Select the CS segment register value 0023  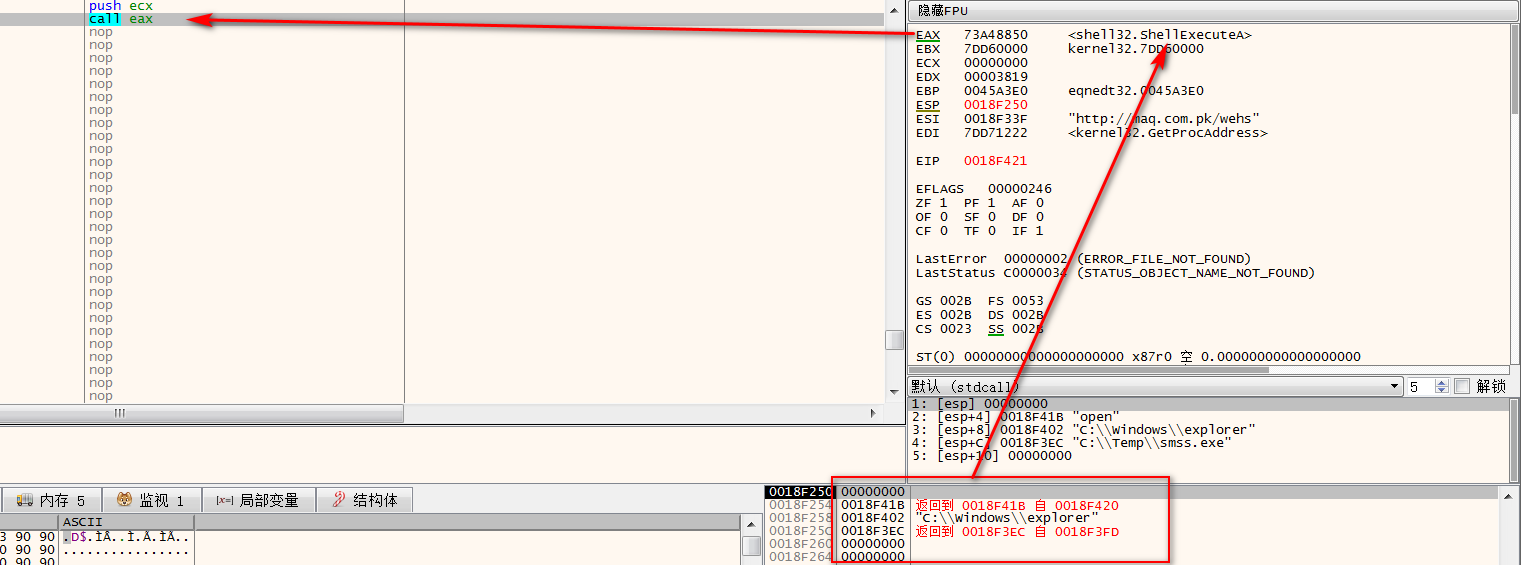(x=955, y=329)
